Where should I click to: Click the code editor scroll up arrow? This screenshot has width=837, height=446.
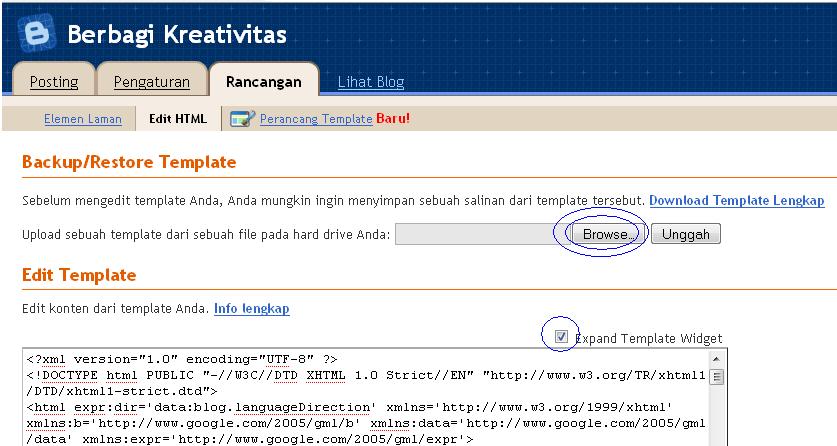coord(716,359)
